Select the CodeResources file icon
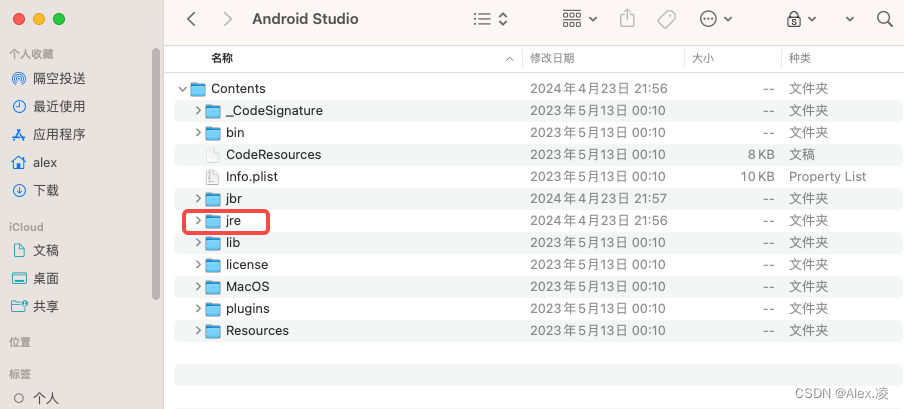The height and width of the screenshot is (409, 904). (213, 155)
